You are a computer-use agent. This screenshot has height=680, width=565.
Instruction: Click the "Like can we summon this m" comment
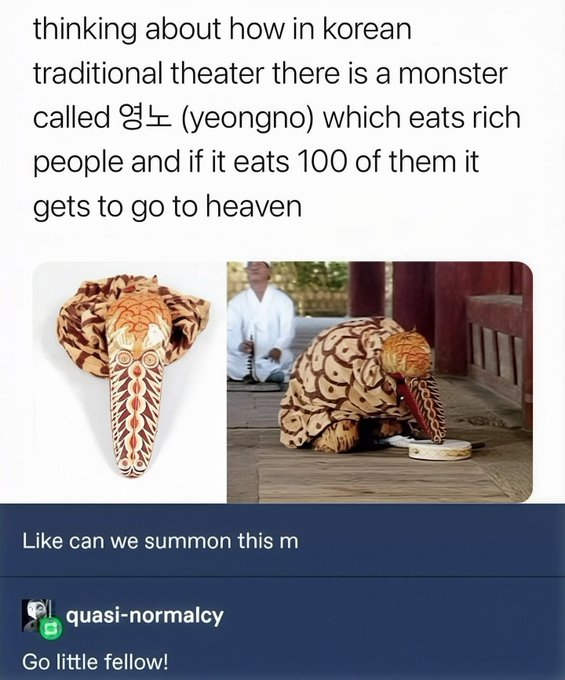click(x=160, y=541)
